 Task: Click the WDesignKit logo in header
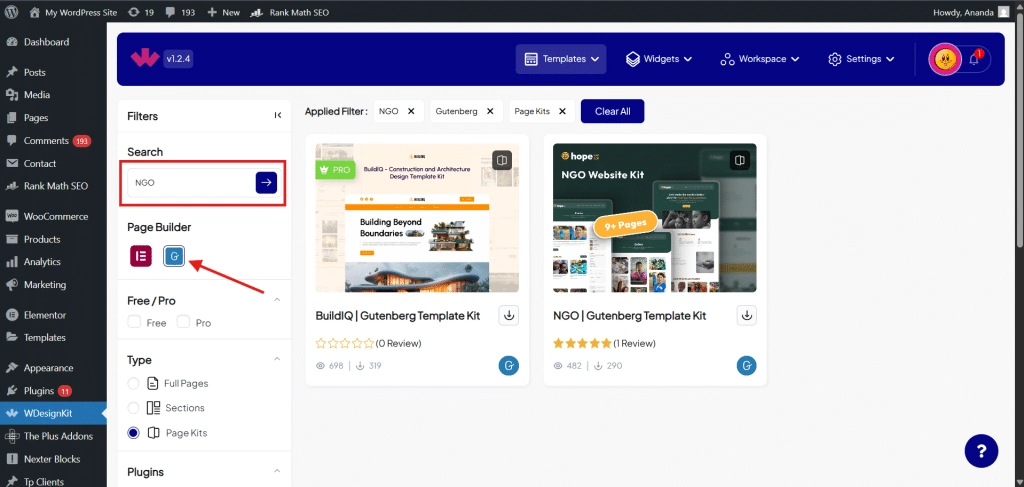coord(144,59)
